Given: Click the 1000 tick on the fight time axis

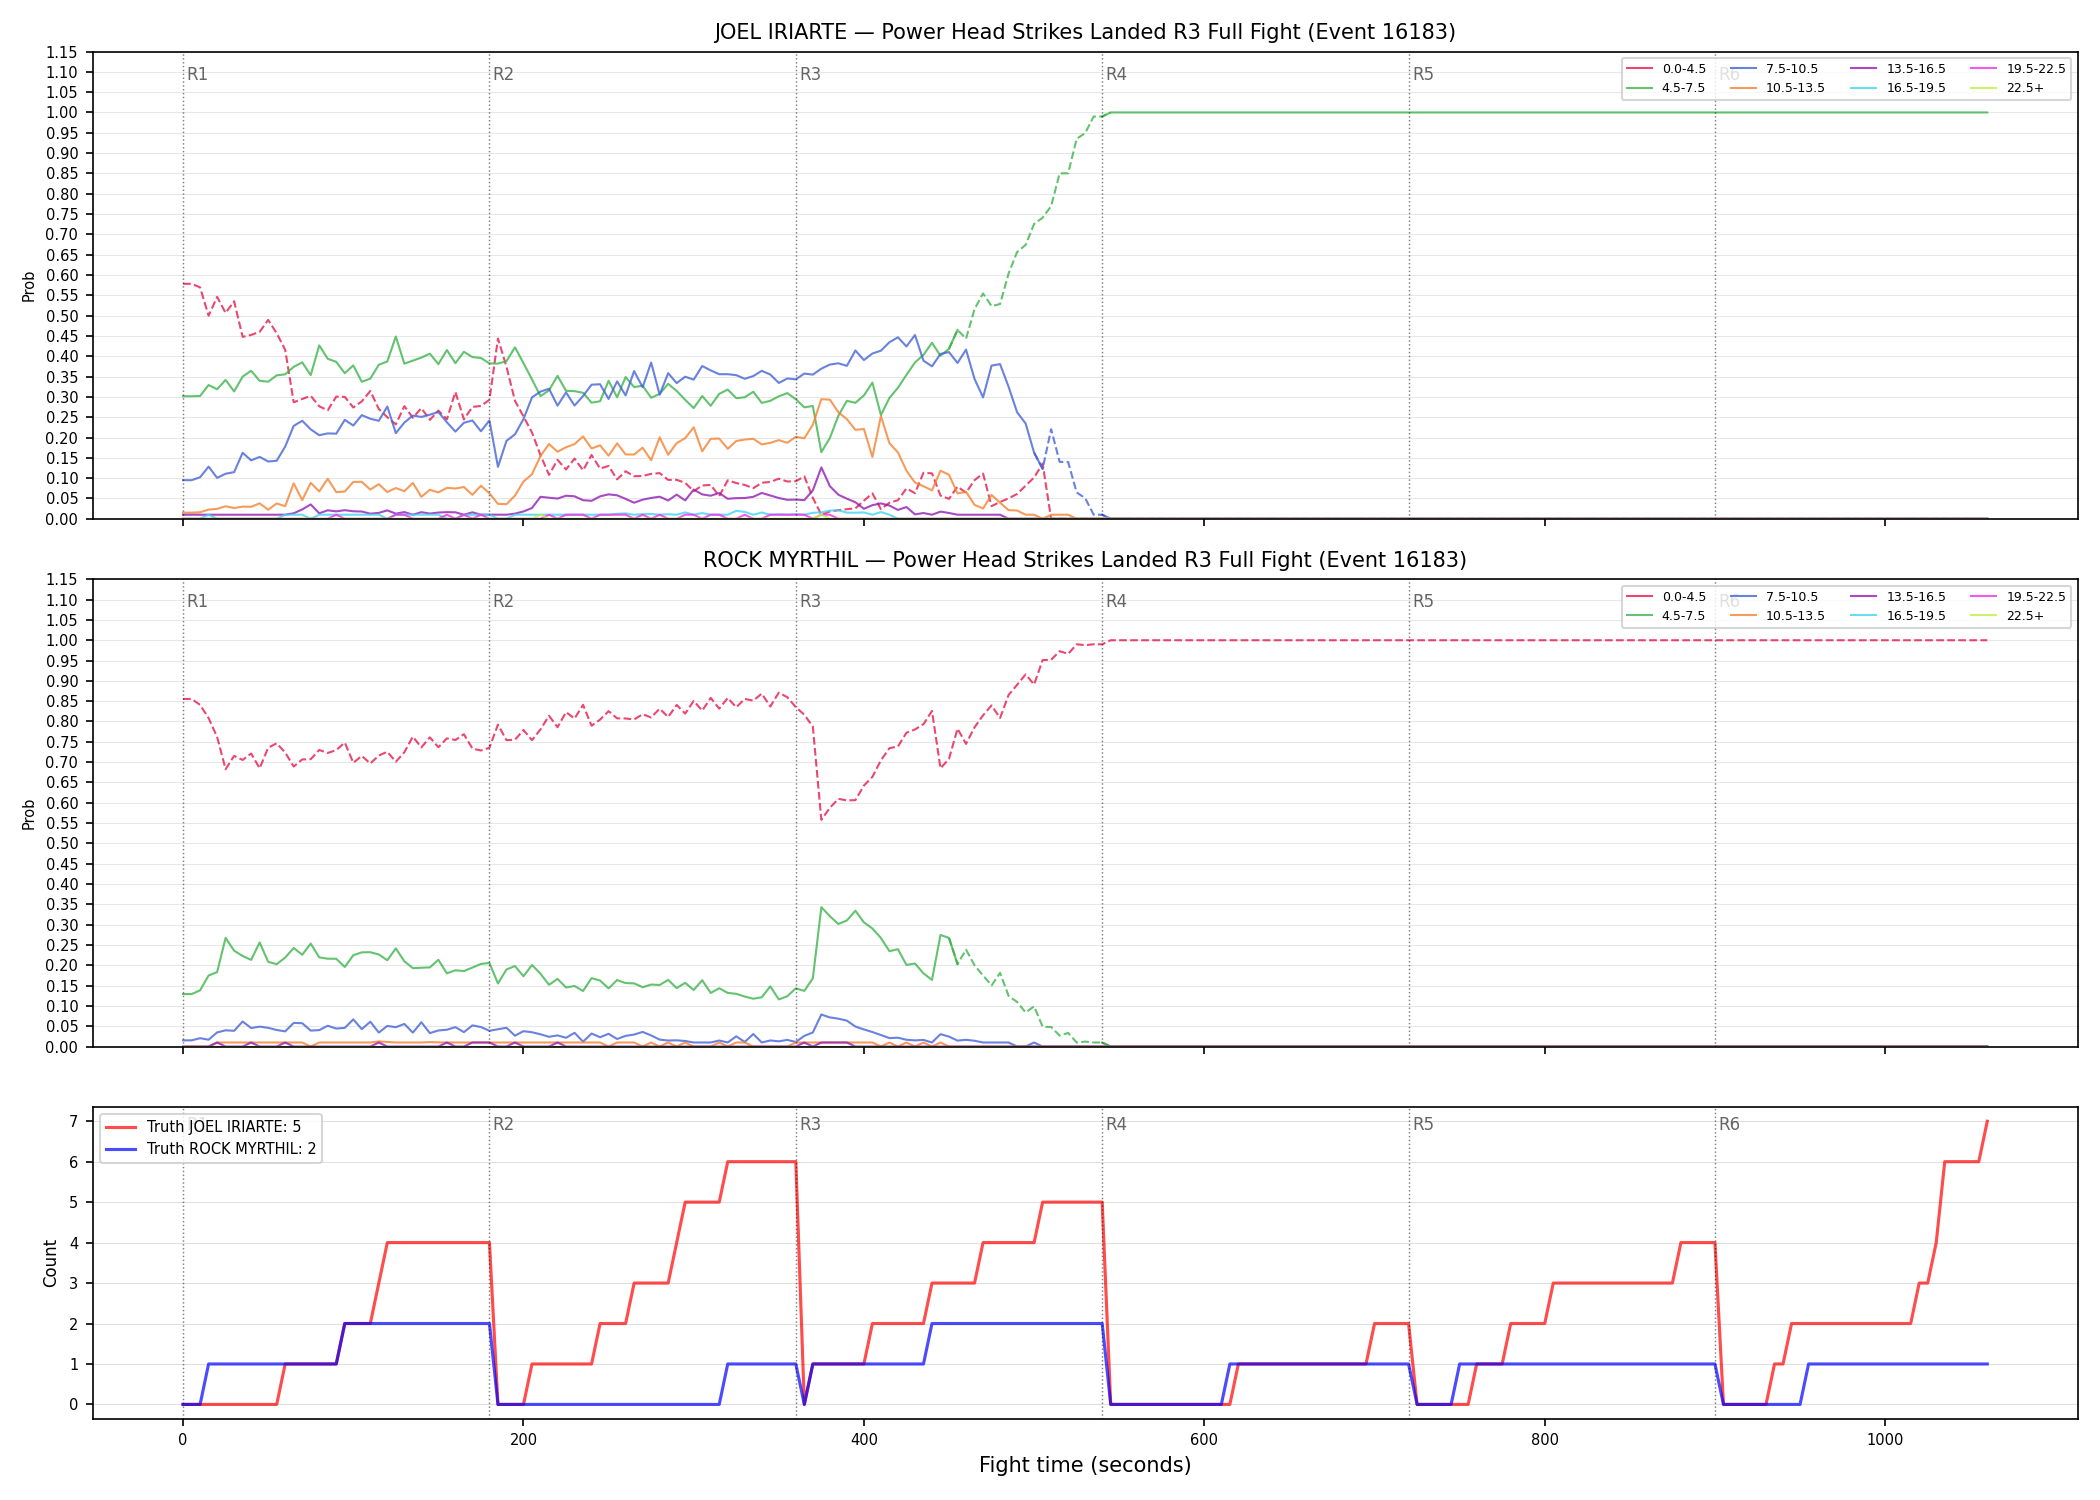Looking at the screenshot, I should [1885, 1440].
